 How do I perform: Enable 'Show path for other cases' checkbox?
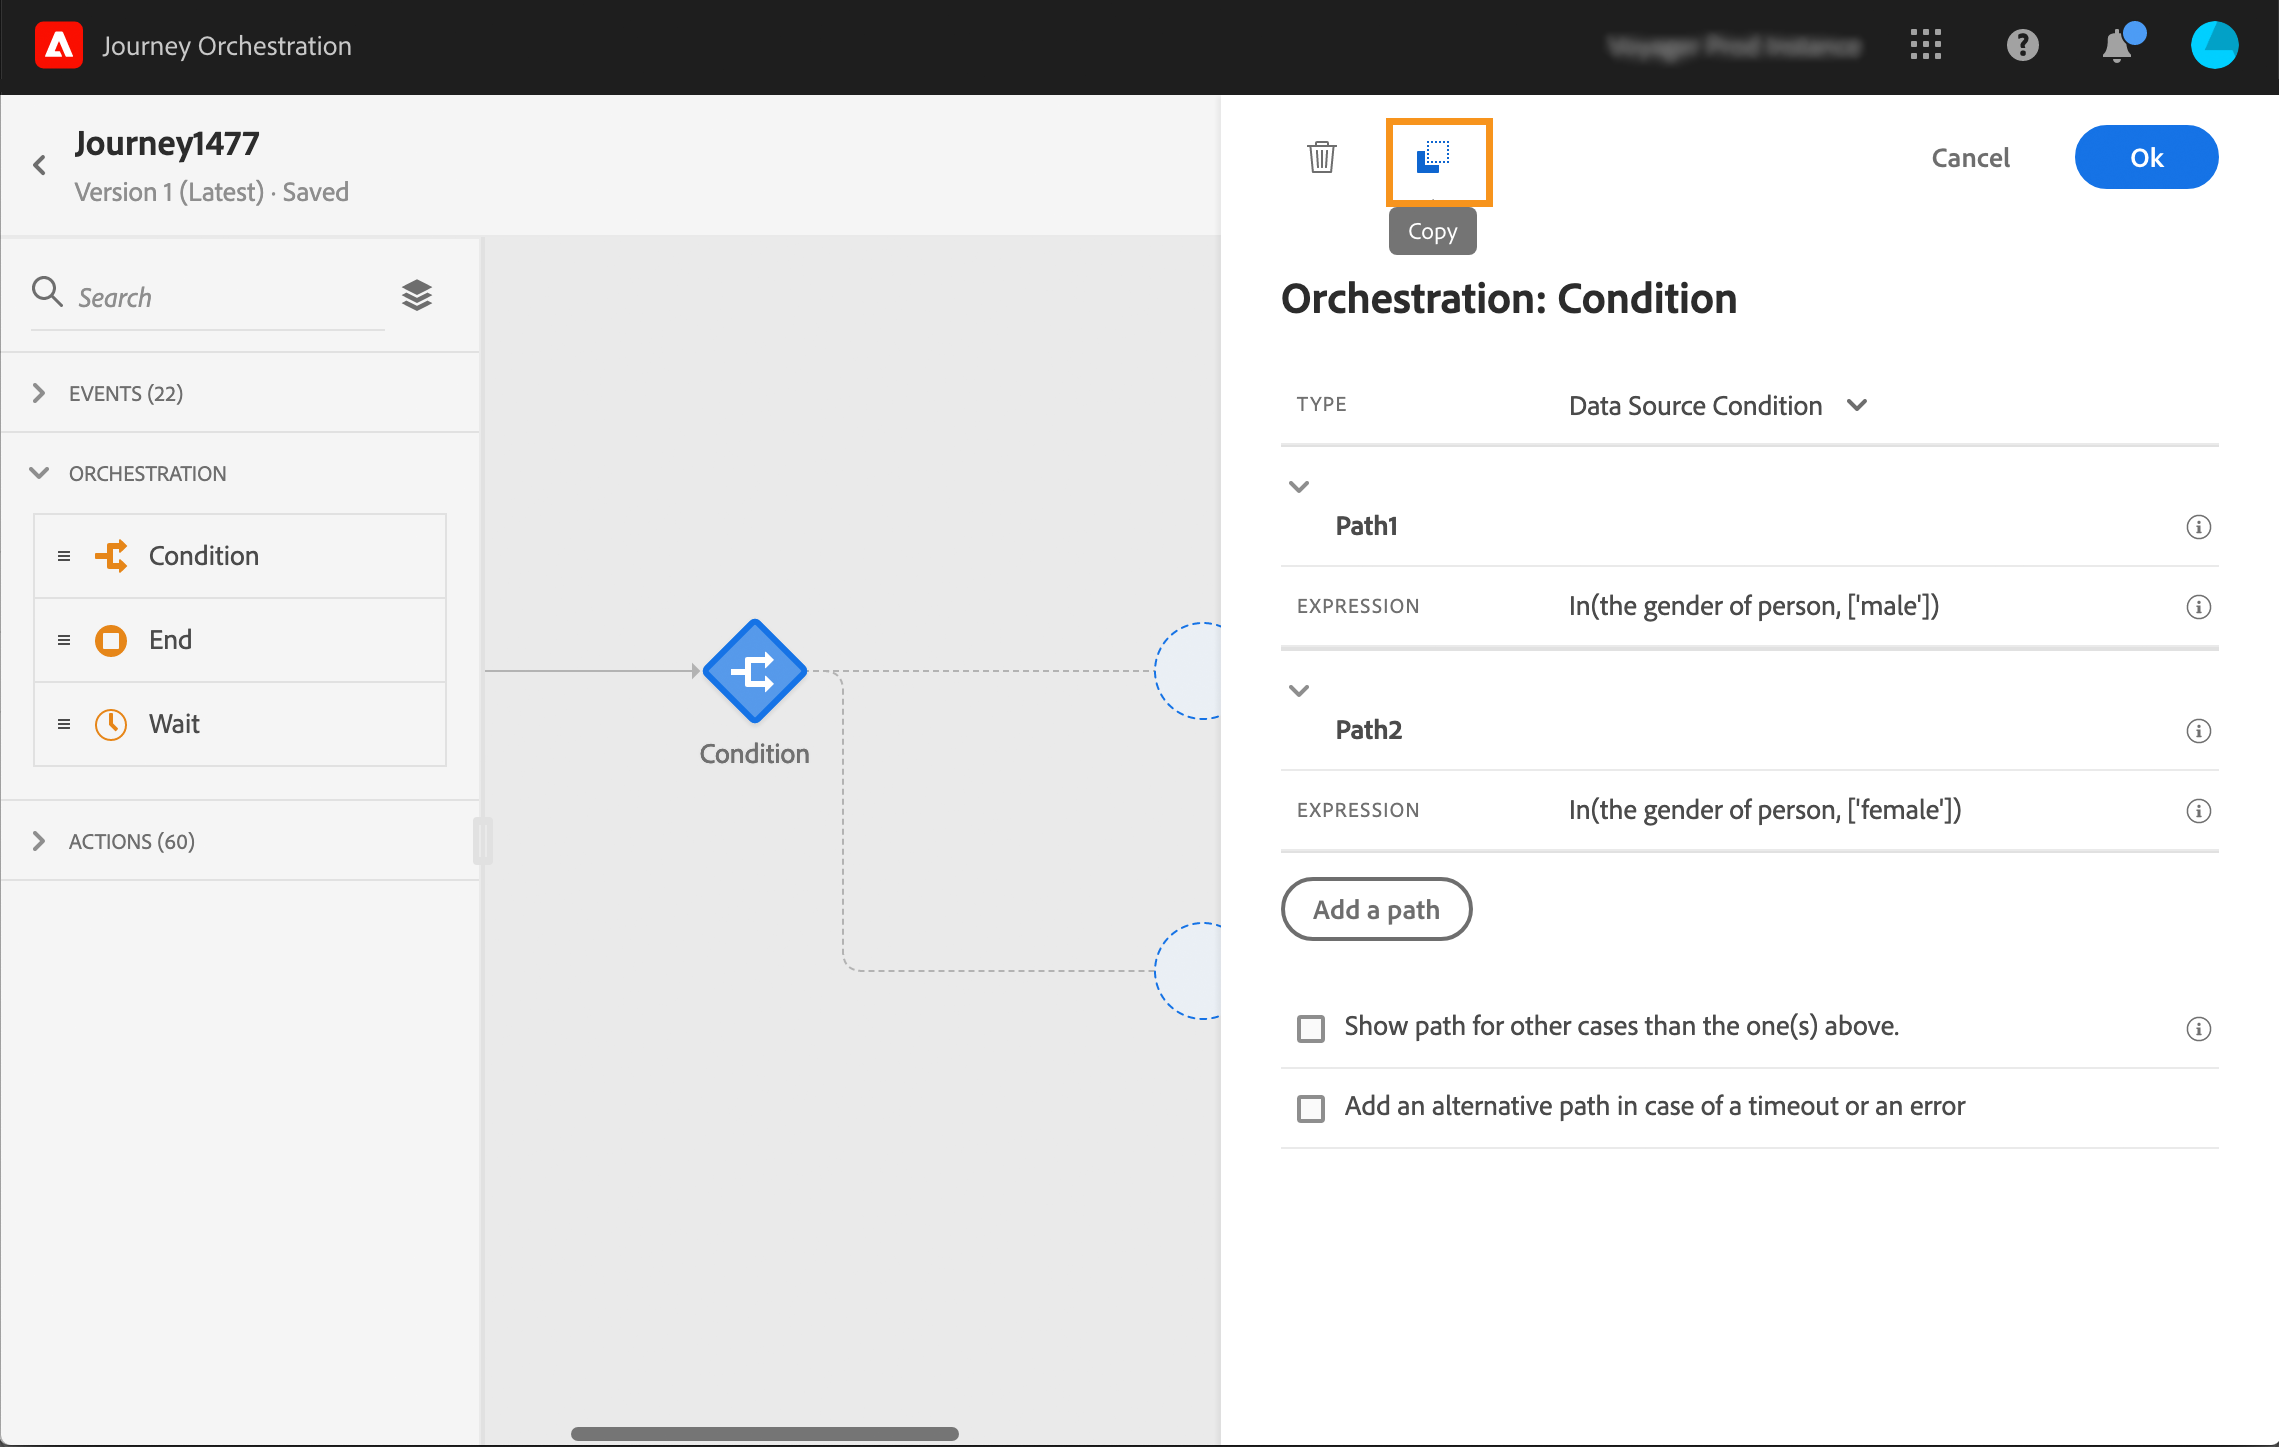click(1310, 1028)
